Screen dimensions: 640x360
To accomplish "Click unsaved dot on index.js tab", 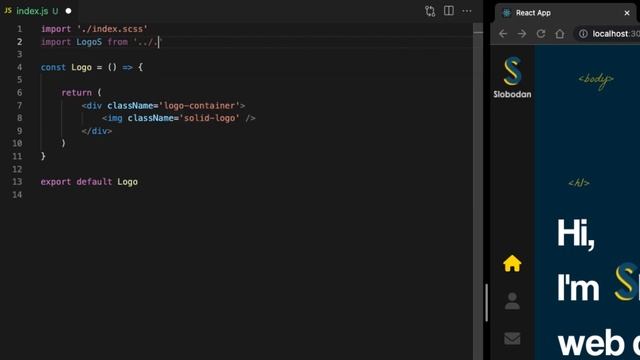I will [68, 11].
